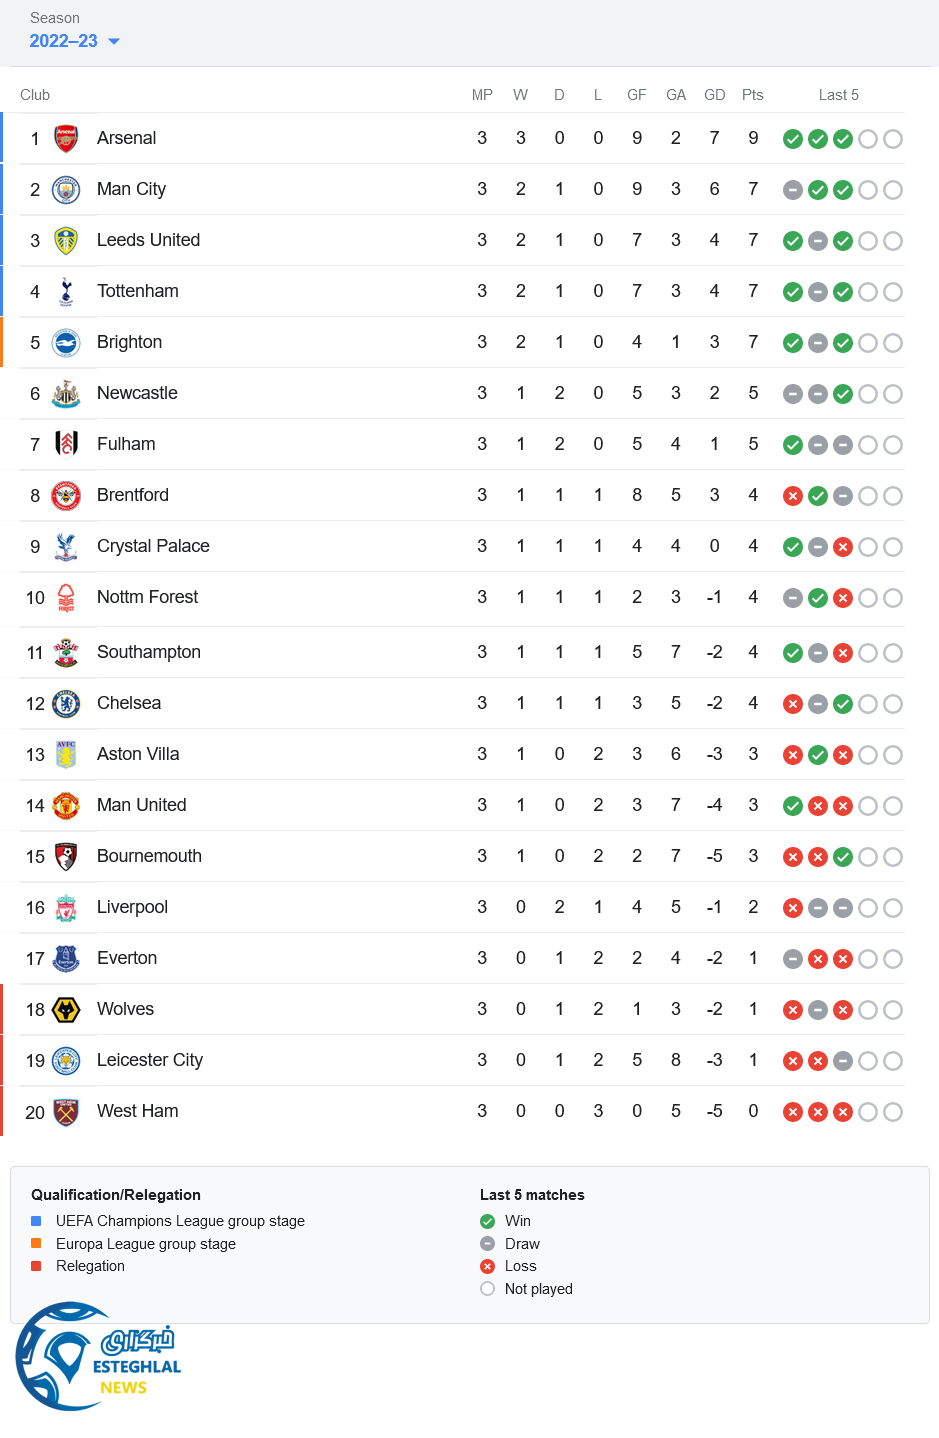The height and width of the screenshot is (1438, 939).
Task: Open the 2022–23 season dropdown
Action: point(64,41)
